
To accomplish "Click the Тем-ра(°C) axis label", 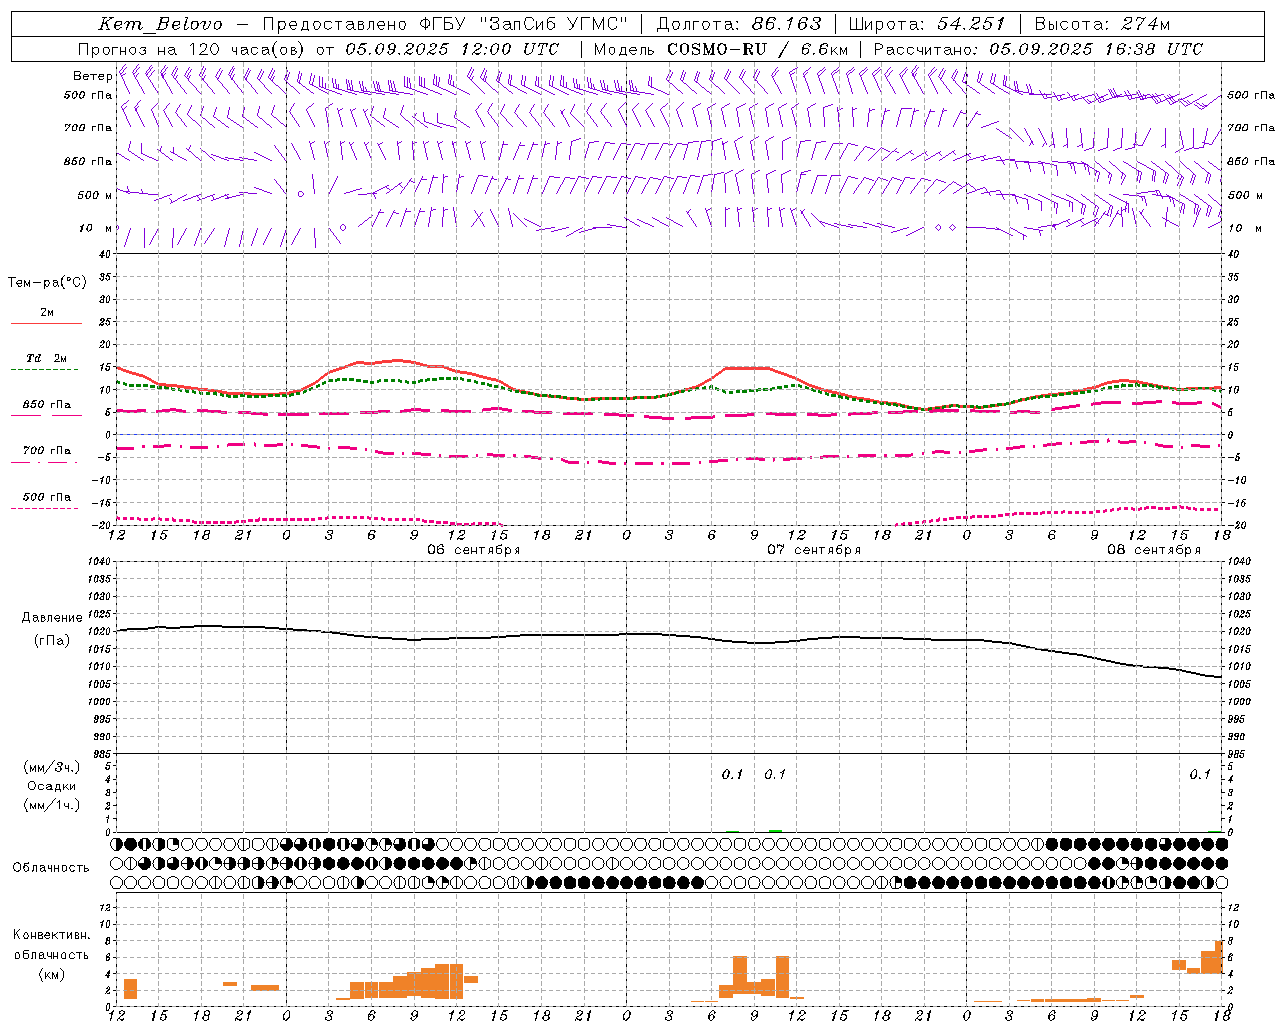I will [47, 283].
